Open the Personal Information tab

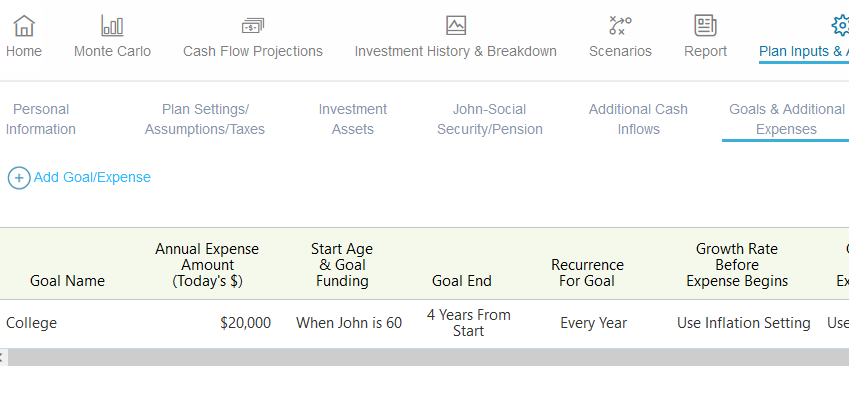(41, 119)
